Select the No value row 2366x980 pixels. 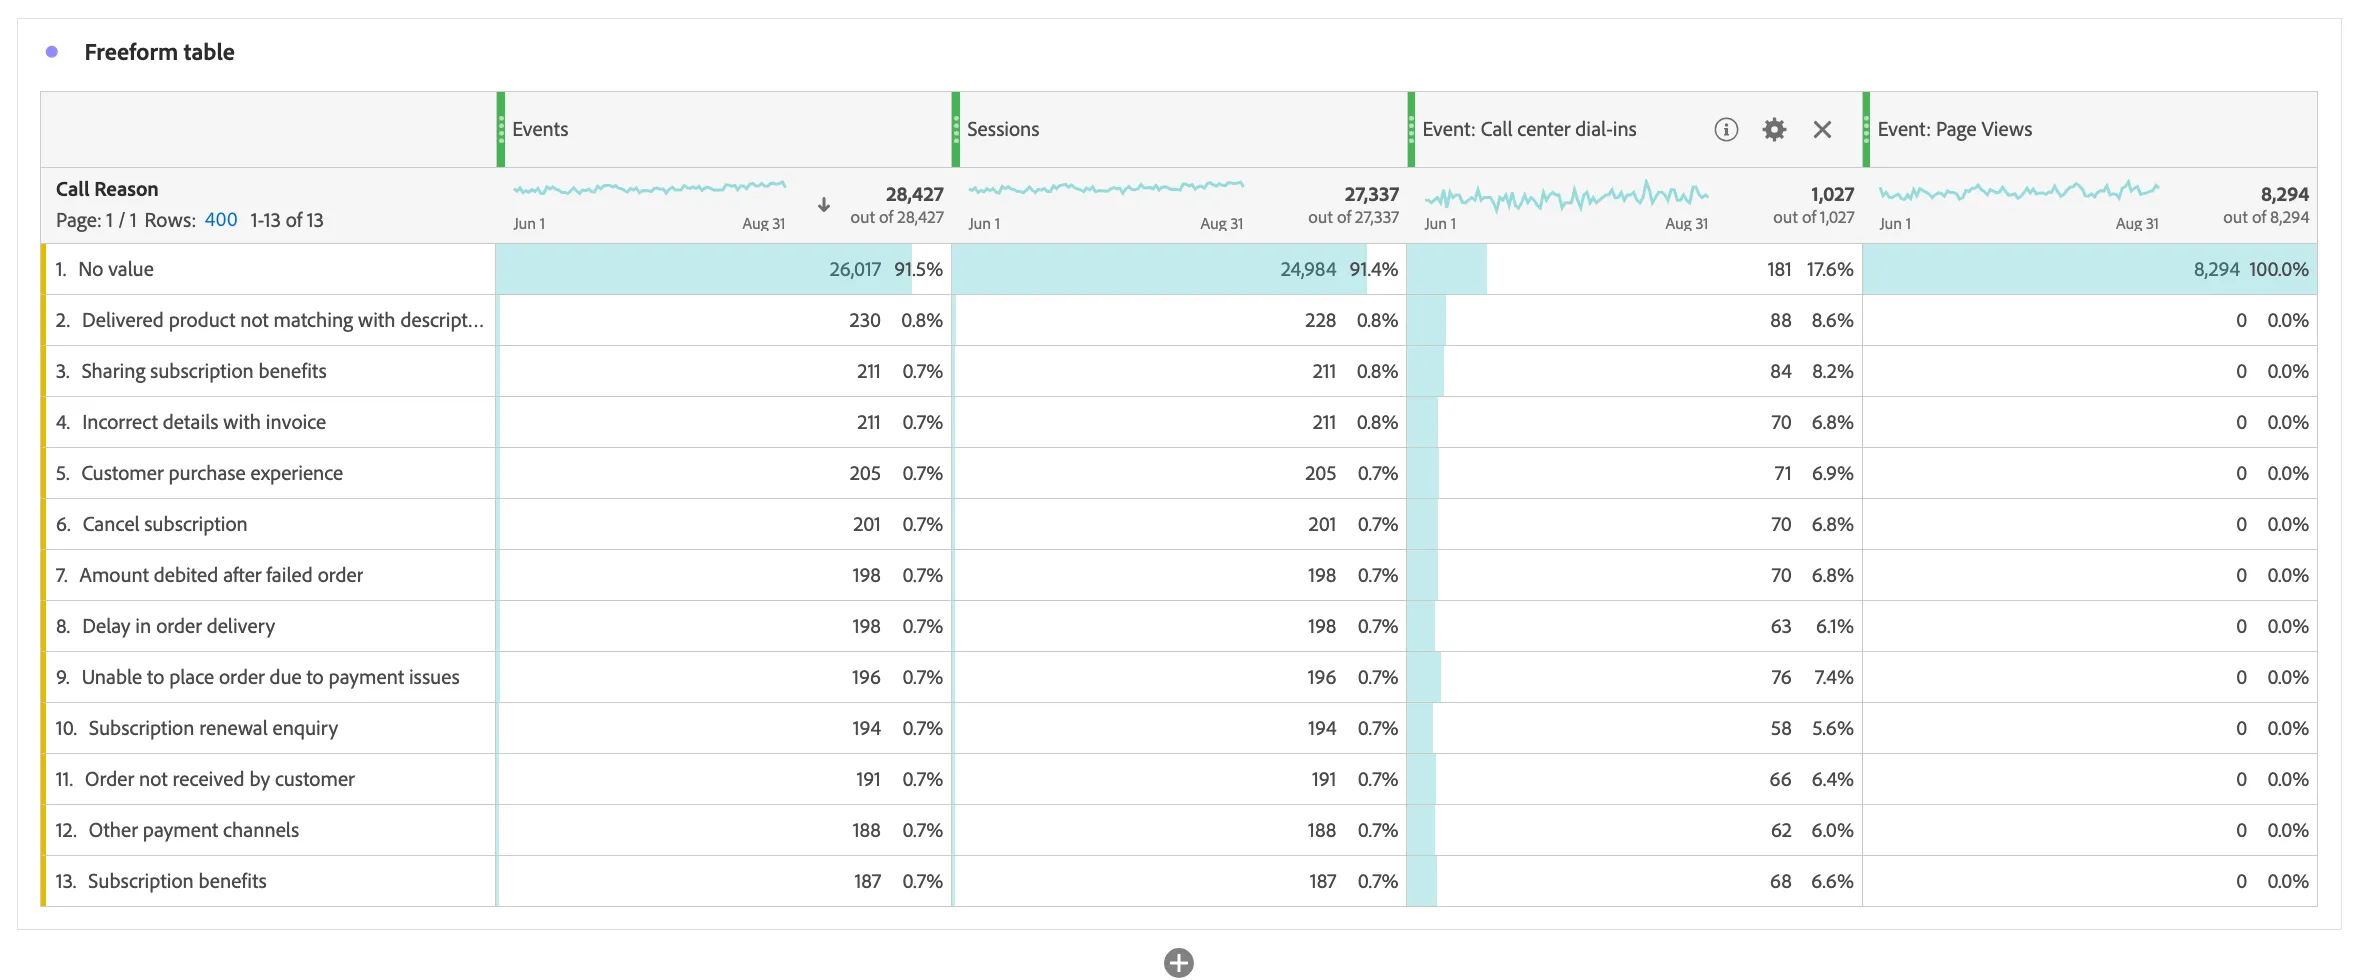pyautogui.click(x=268, y=269)
